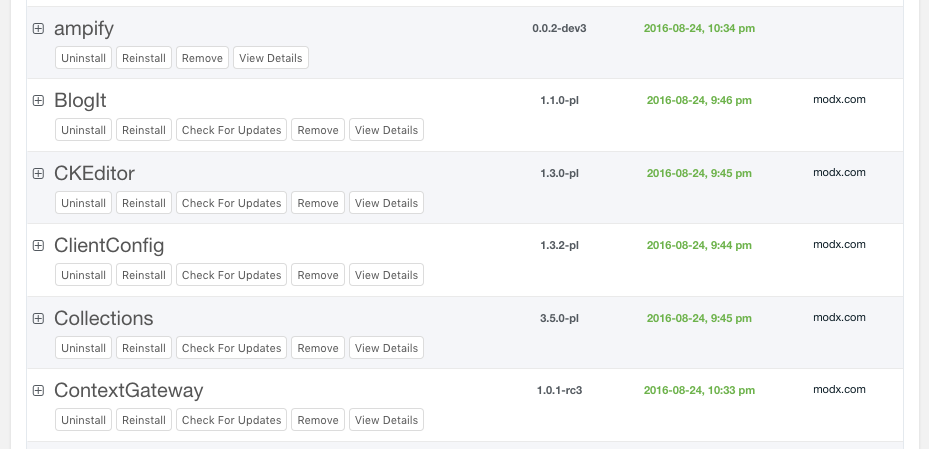Image resolution: width=929 pixels, height=449 pixels.
Task: Expand the Collections package row
Action: 38,319
